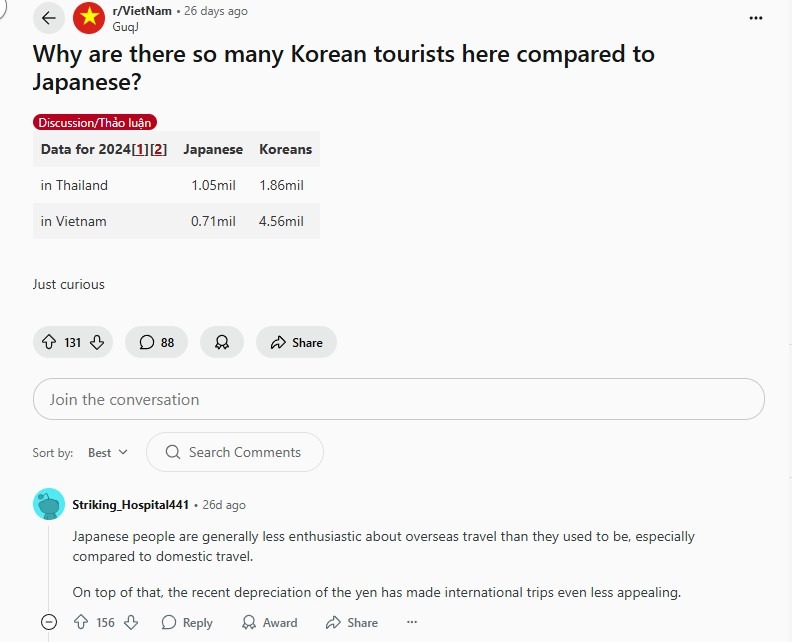The height and width of the screenshot is (642, 792).
Task: Click Join the conversation field
Action: point(398,399)
